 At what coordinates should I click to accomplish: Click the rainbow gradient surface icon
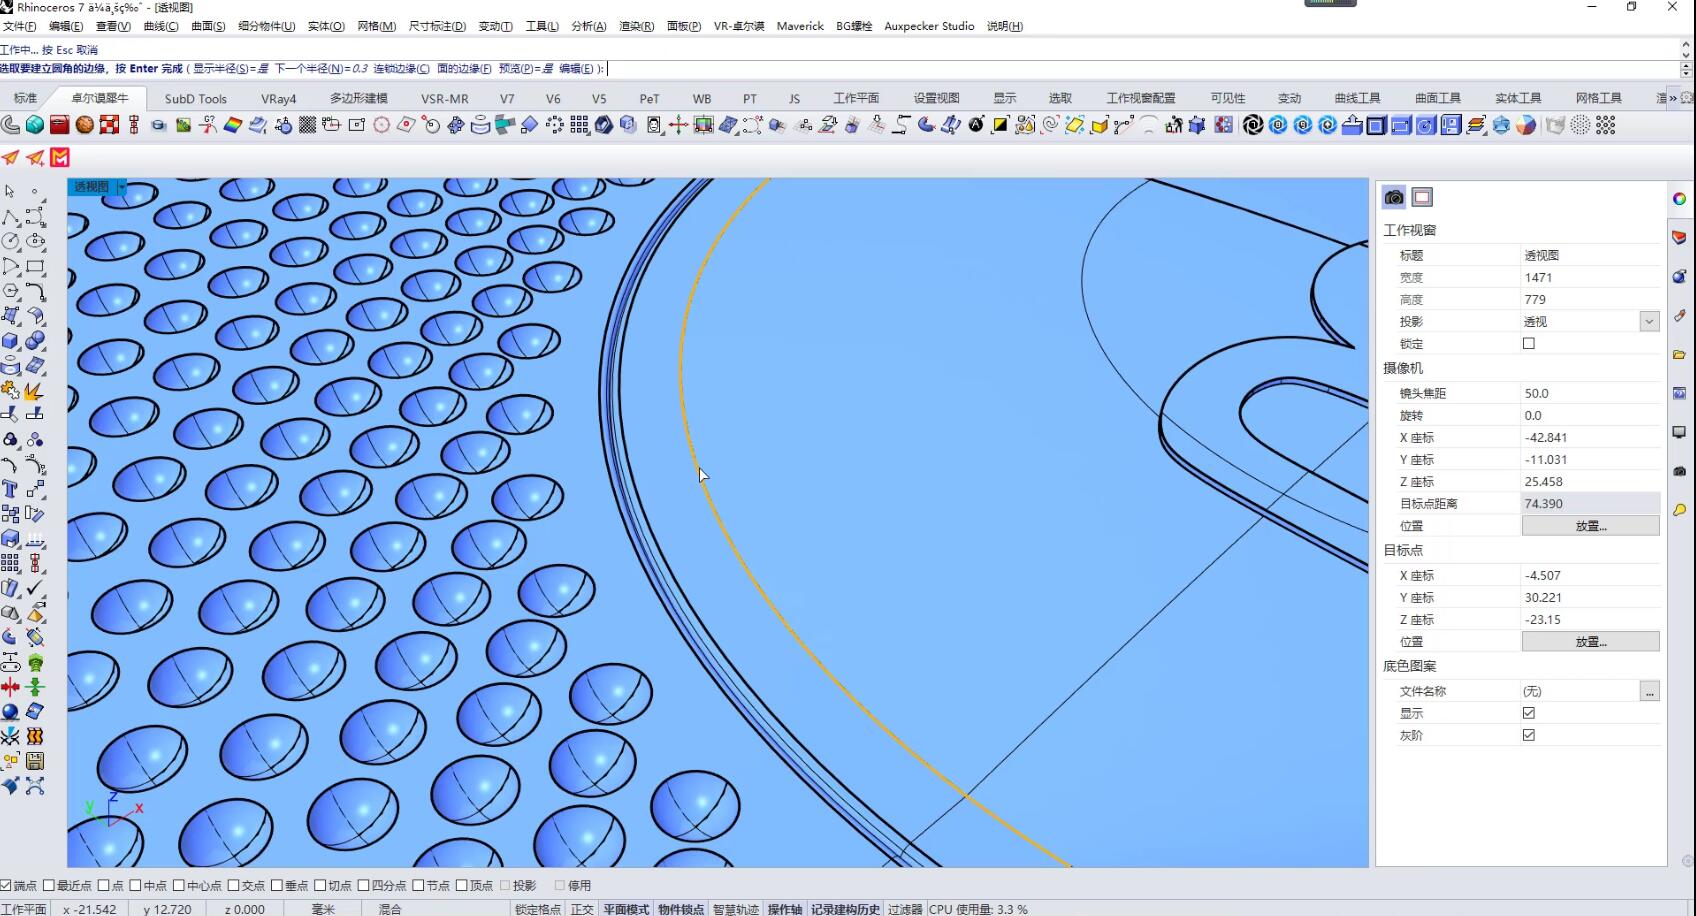coord(233,125)
